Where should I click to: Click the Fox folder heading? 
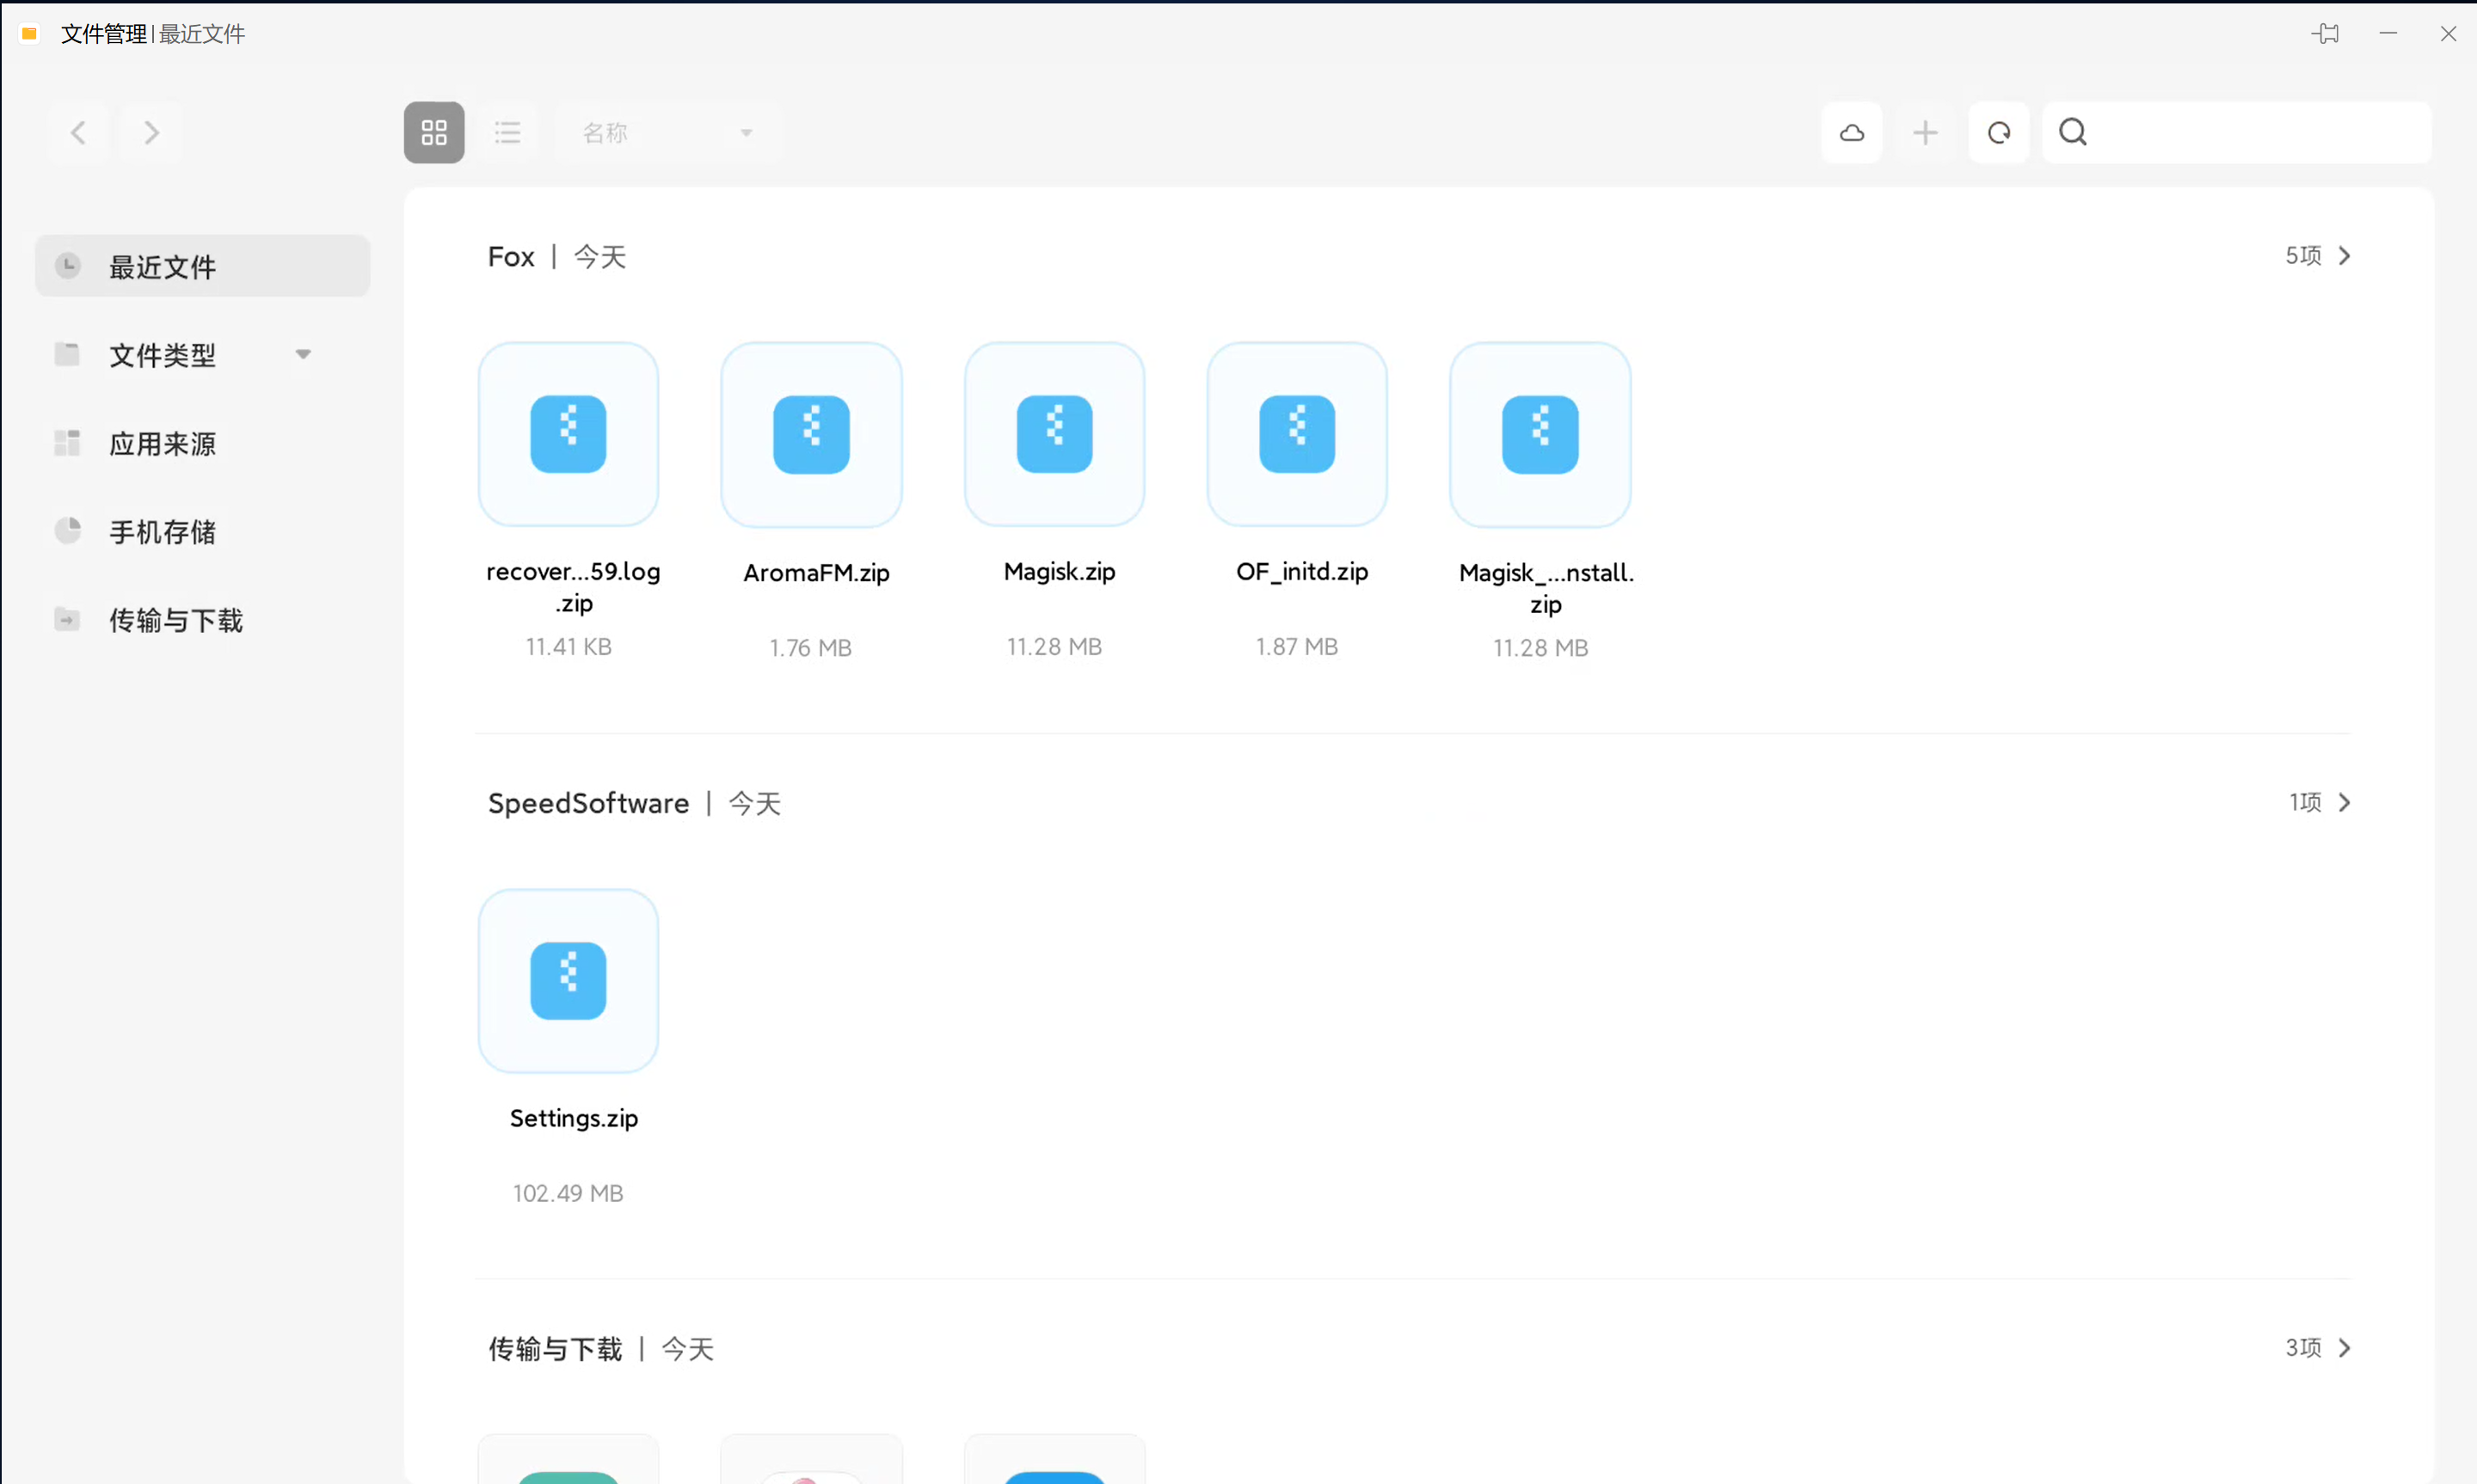511,257
